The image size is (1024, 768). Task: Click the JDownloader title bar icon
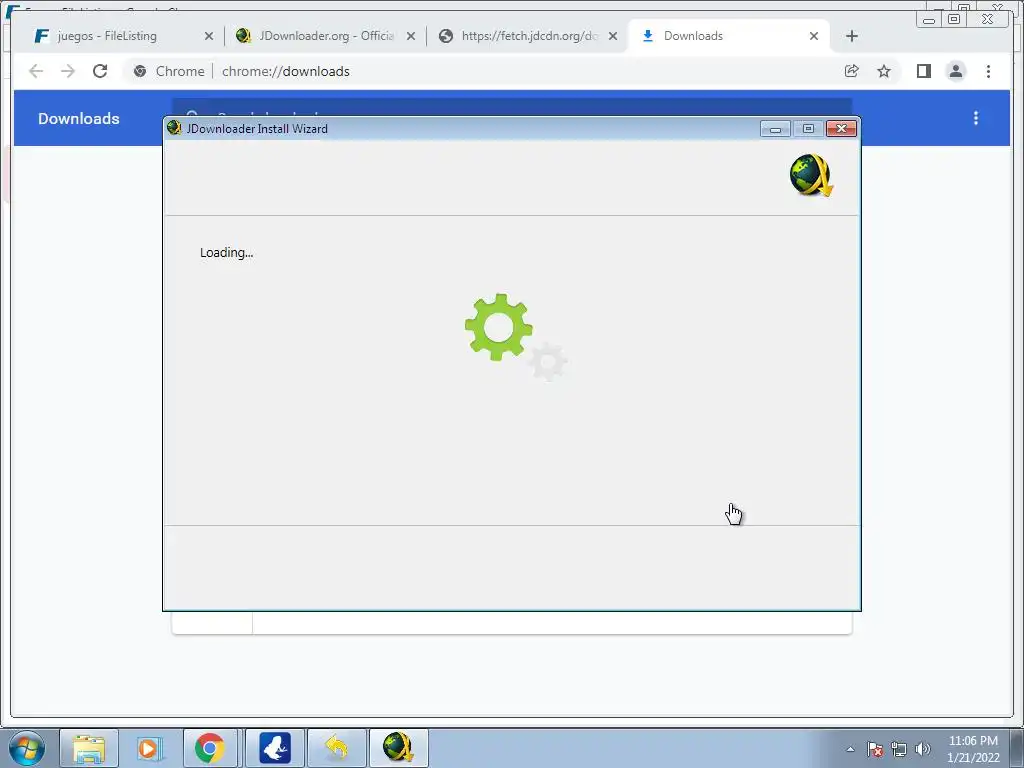pyautogui.click(x=174, y=128)
